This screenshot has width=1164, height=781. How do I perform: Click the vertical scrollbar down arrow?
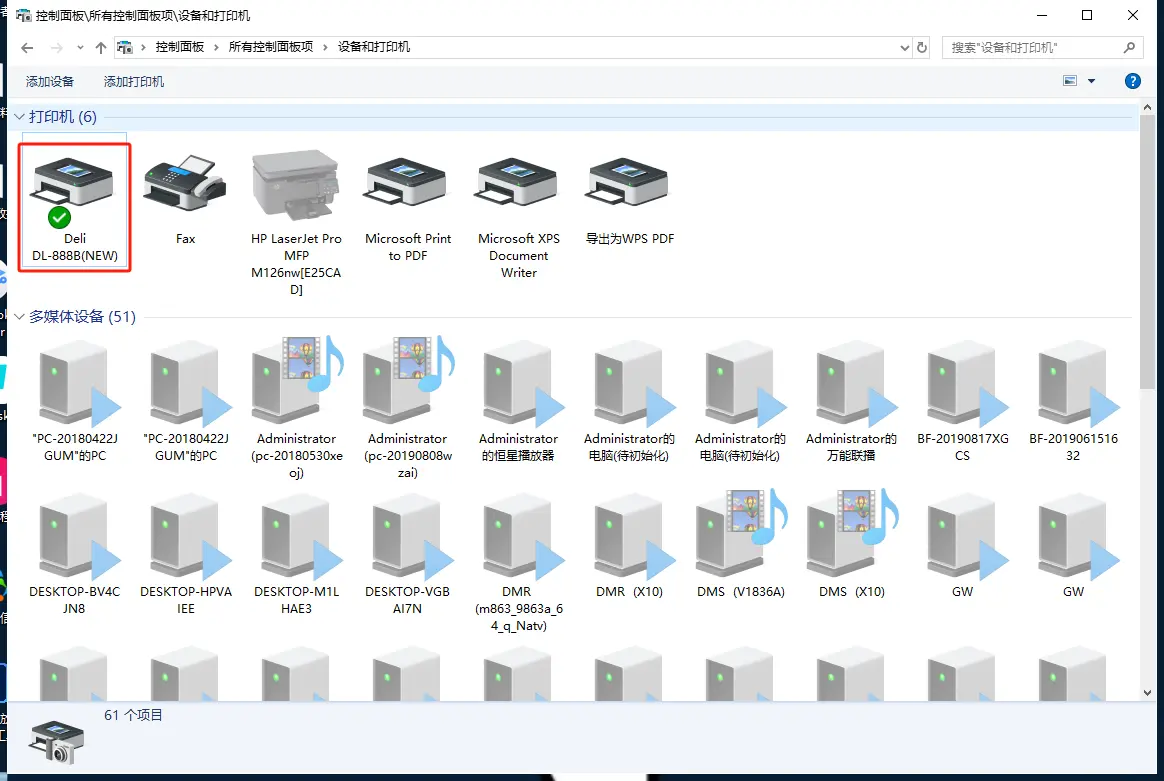[x=1149, y=691]
